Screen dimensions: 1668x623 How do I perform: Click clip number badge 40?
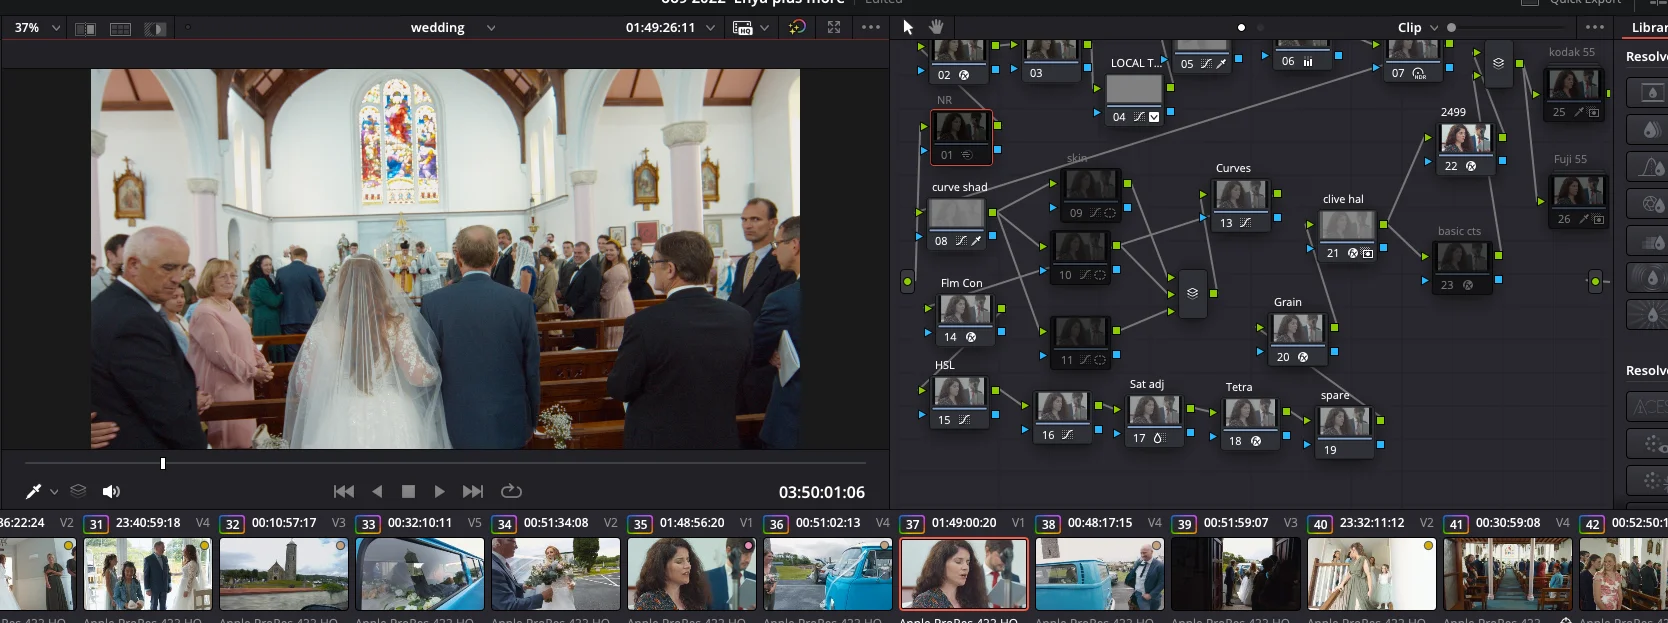coord(1321,524)
